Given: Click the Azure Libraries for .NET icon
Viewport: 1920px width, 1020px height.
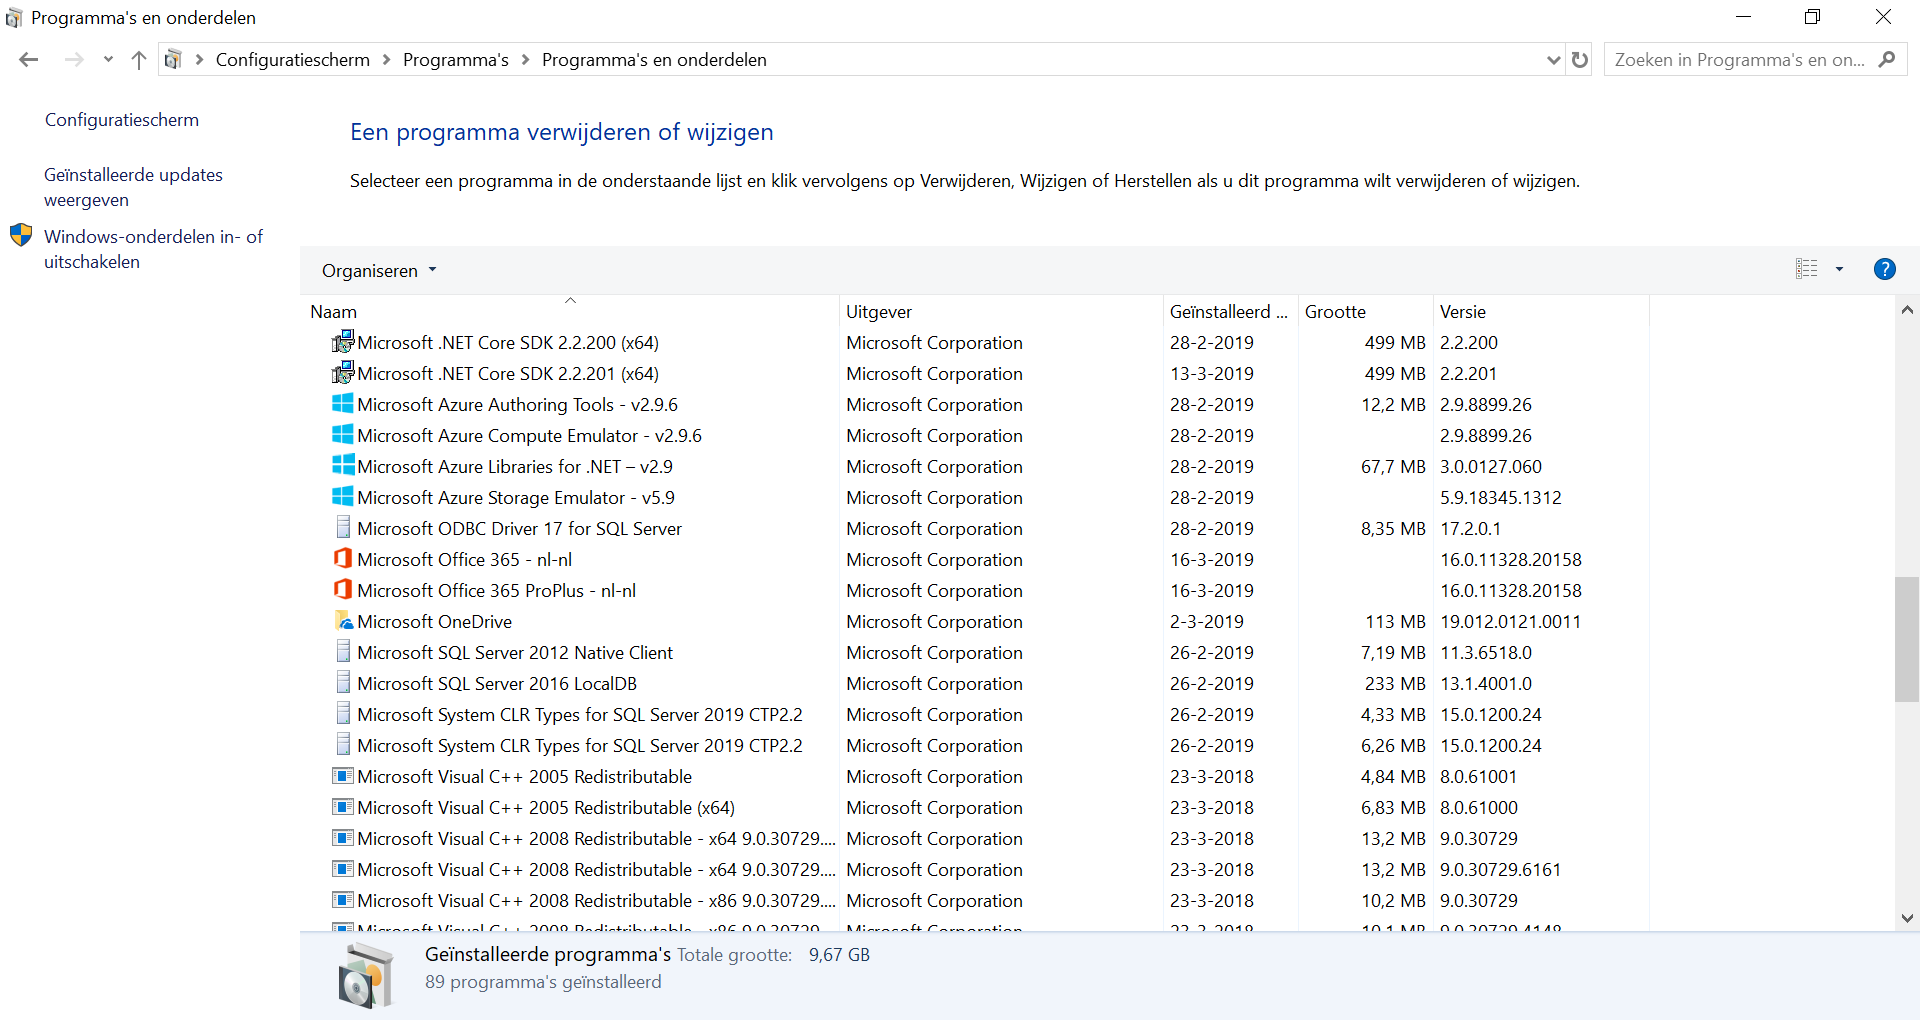Looking at the screenshot, I should (343, 466).
